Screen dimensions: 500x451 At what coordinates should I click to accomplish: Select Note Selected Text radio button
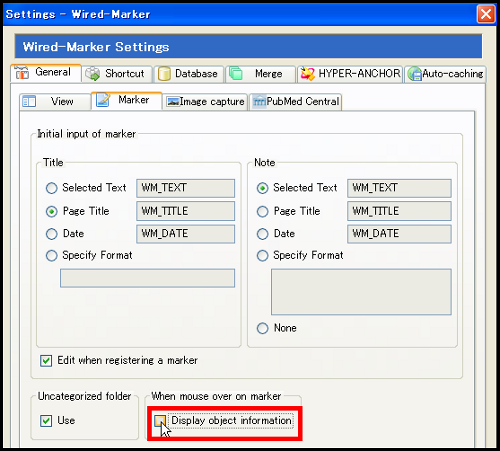[263, 188]
